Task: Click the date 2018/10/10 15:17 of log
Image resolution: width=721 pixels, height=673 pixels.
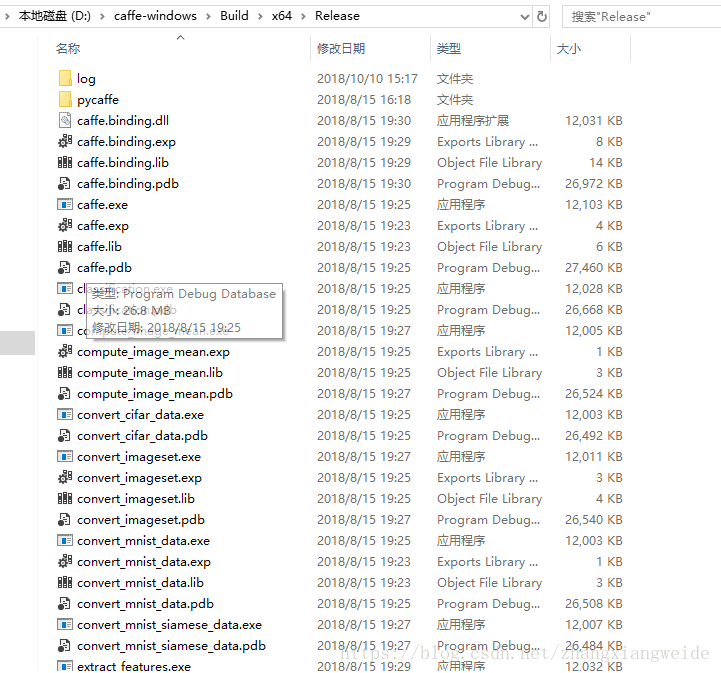Action: pyautogui.click(x=367, y=79)
